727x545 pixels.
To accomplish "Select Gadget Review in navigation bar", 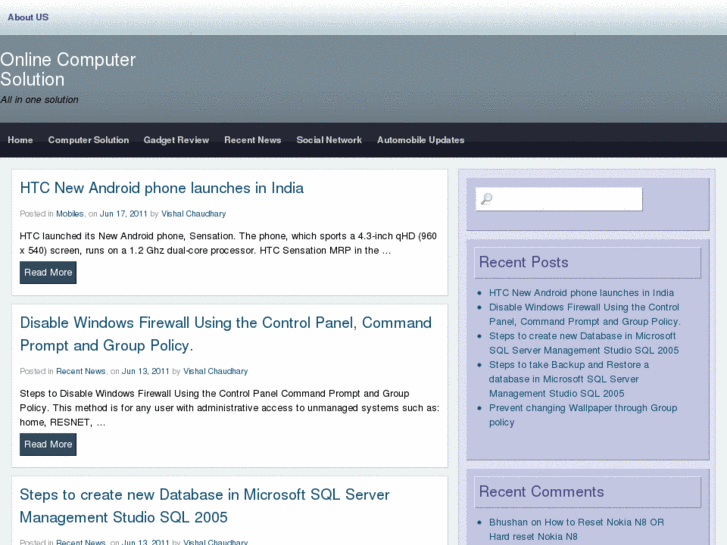I will [176, 140].
